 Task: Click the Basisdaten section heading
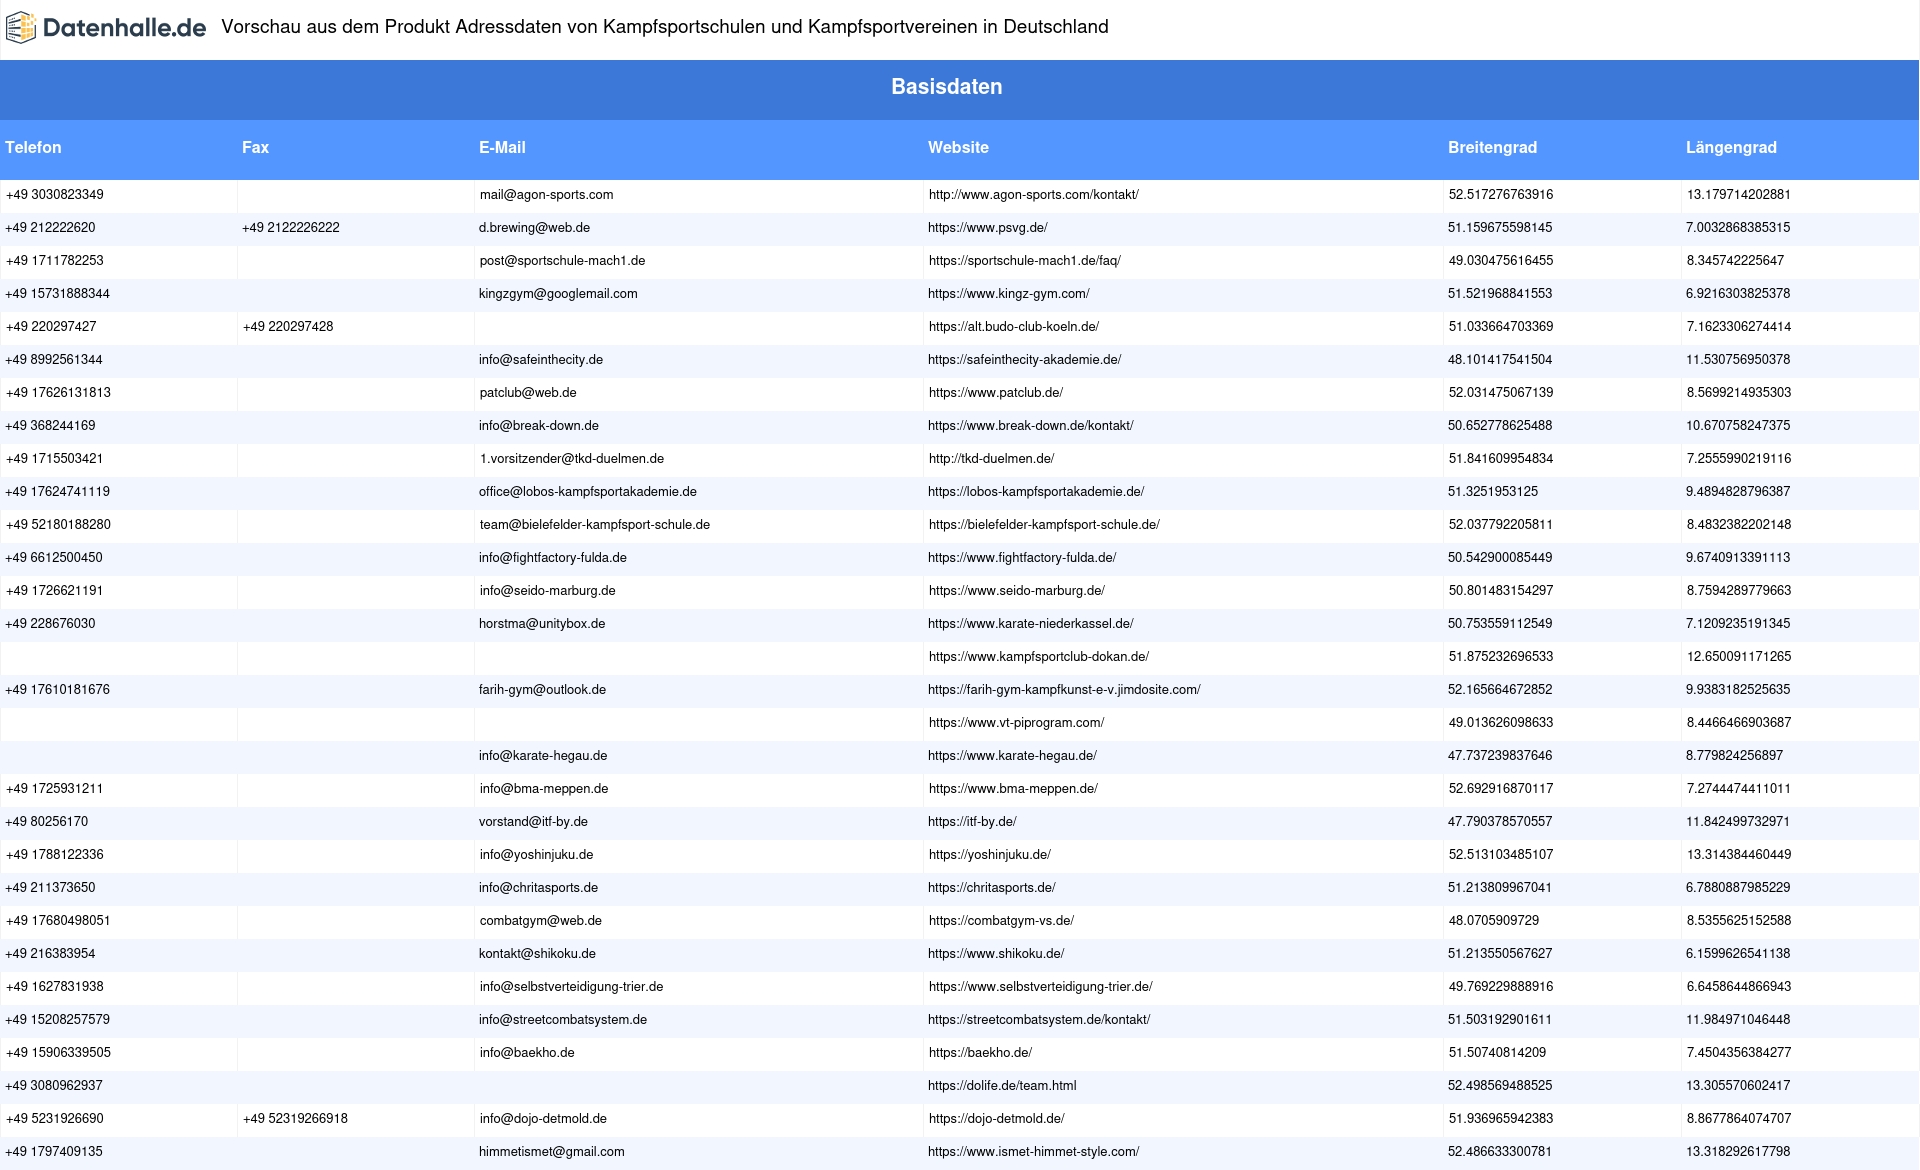coord(946,87)
